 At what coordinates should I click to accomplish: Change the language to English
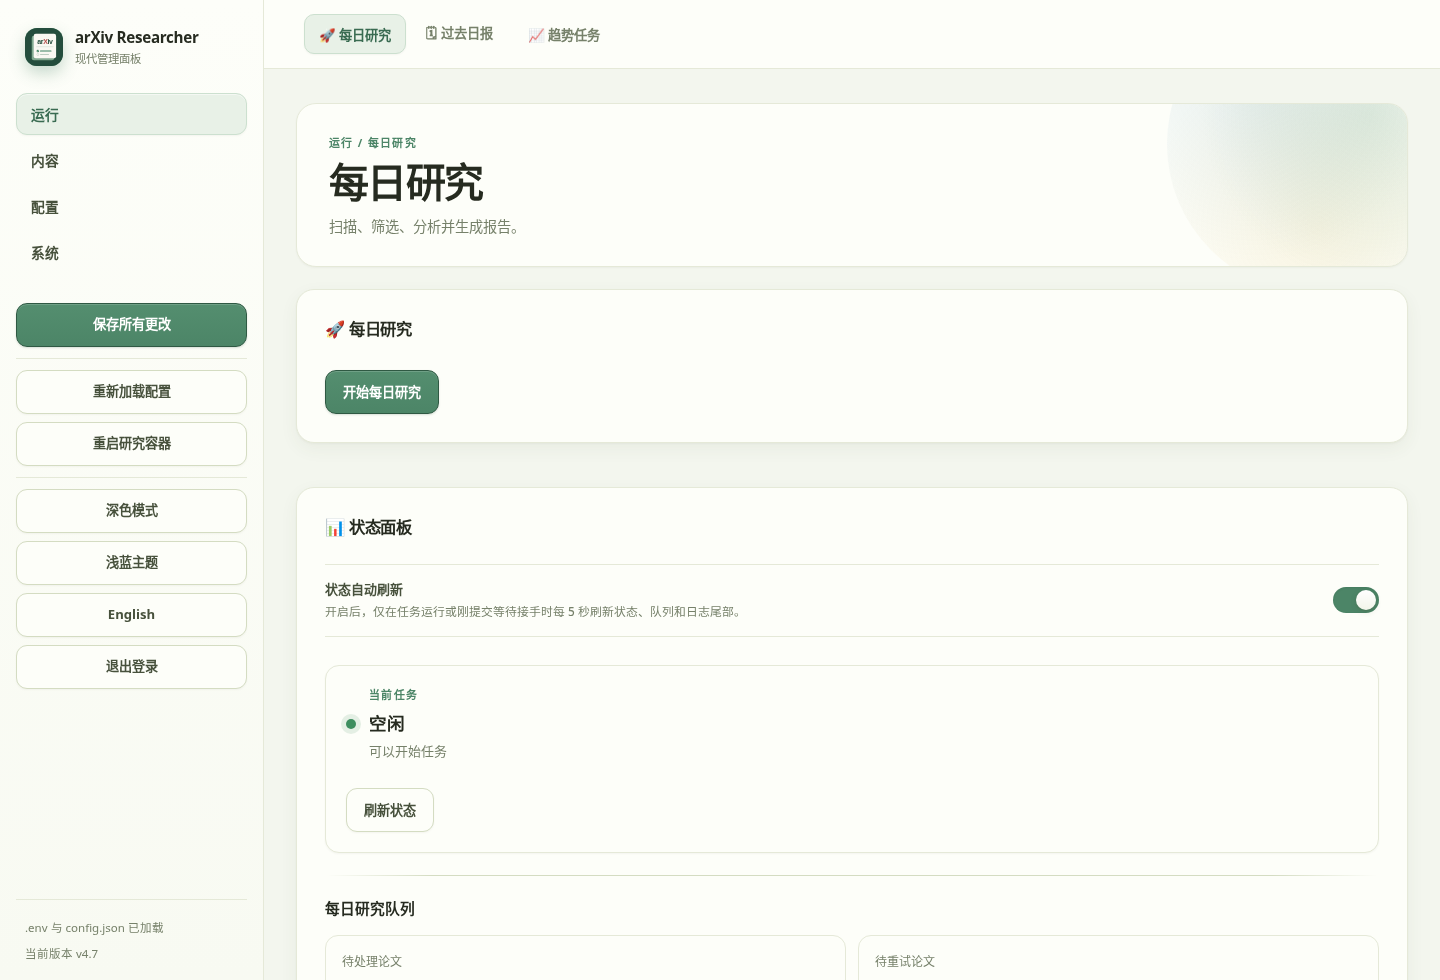pos(131,615)
